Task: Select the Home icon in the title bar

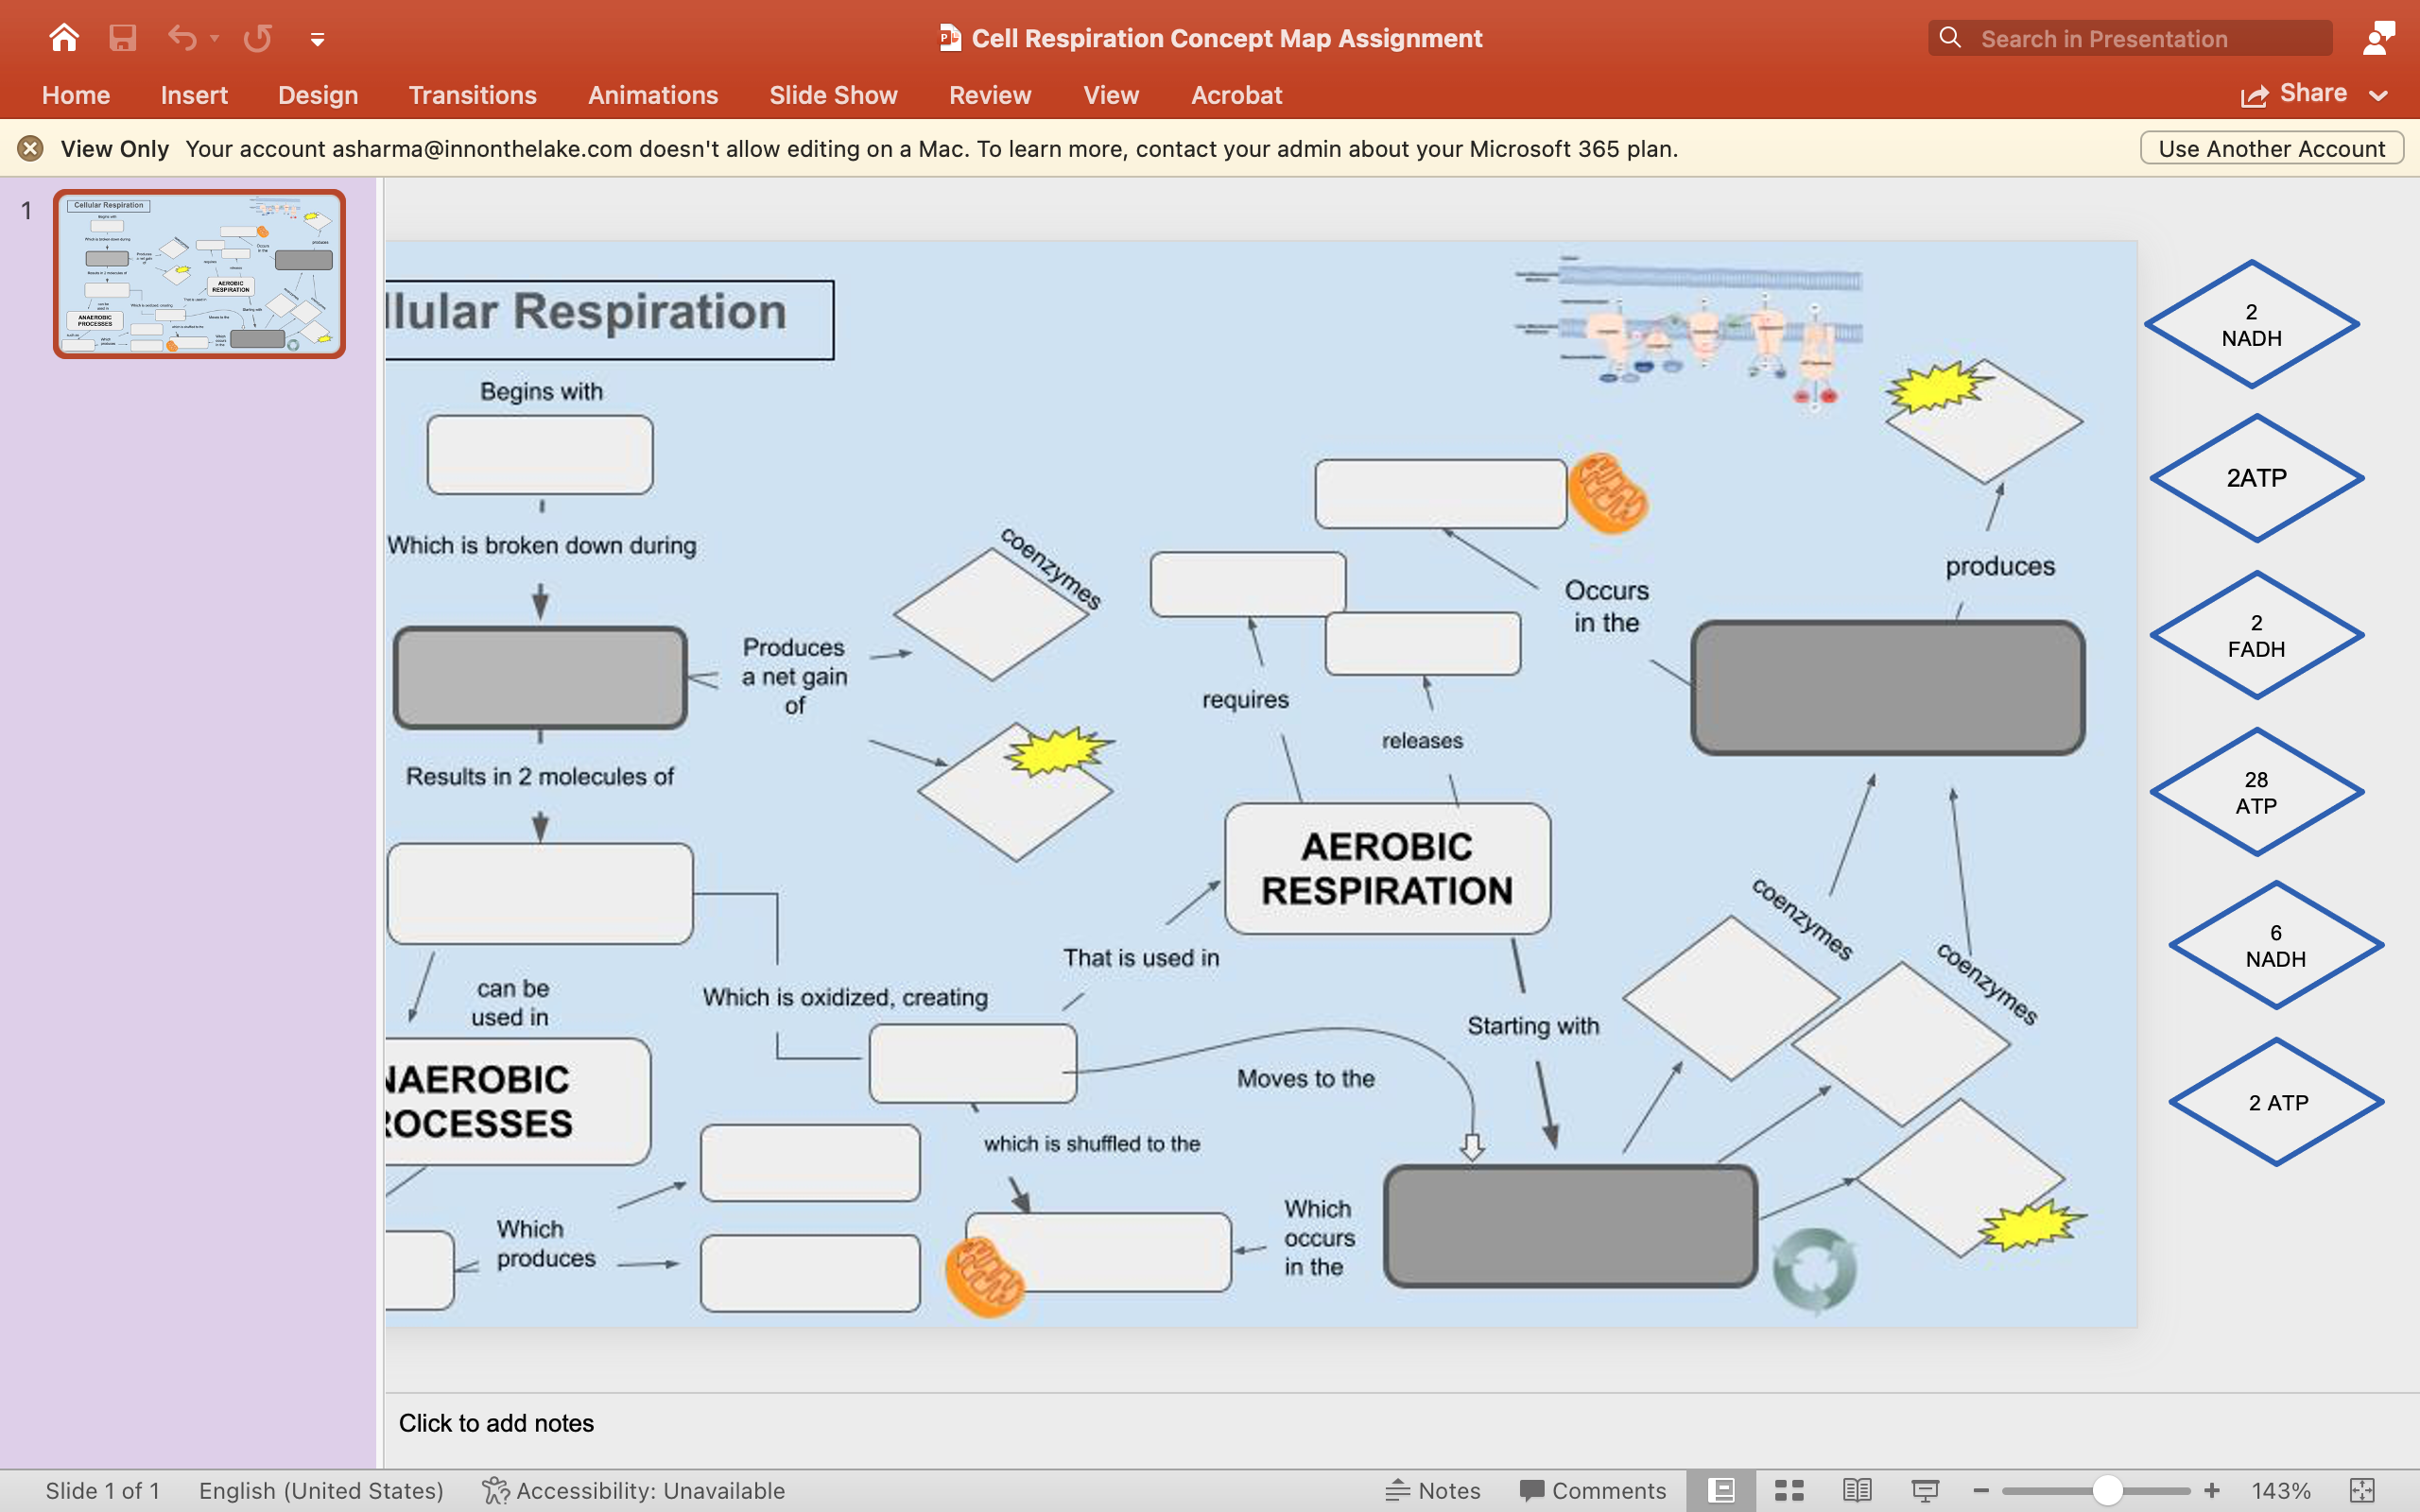Action: [63, 37]
